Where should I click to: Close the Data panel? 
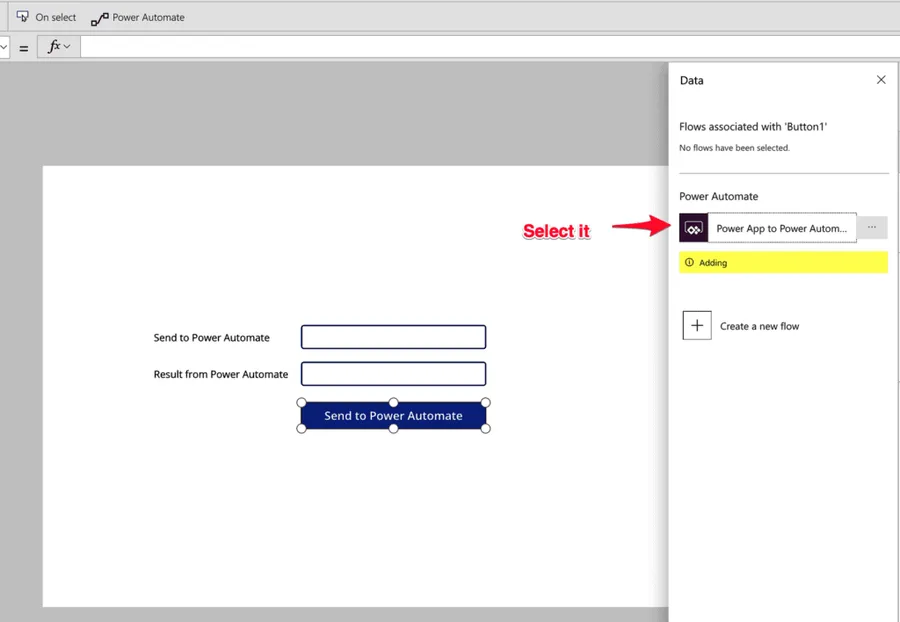click(881, 80)
